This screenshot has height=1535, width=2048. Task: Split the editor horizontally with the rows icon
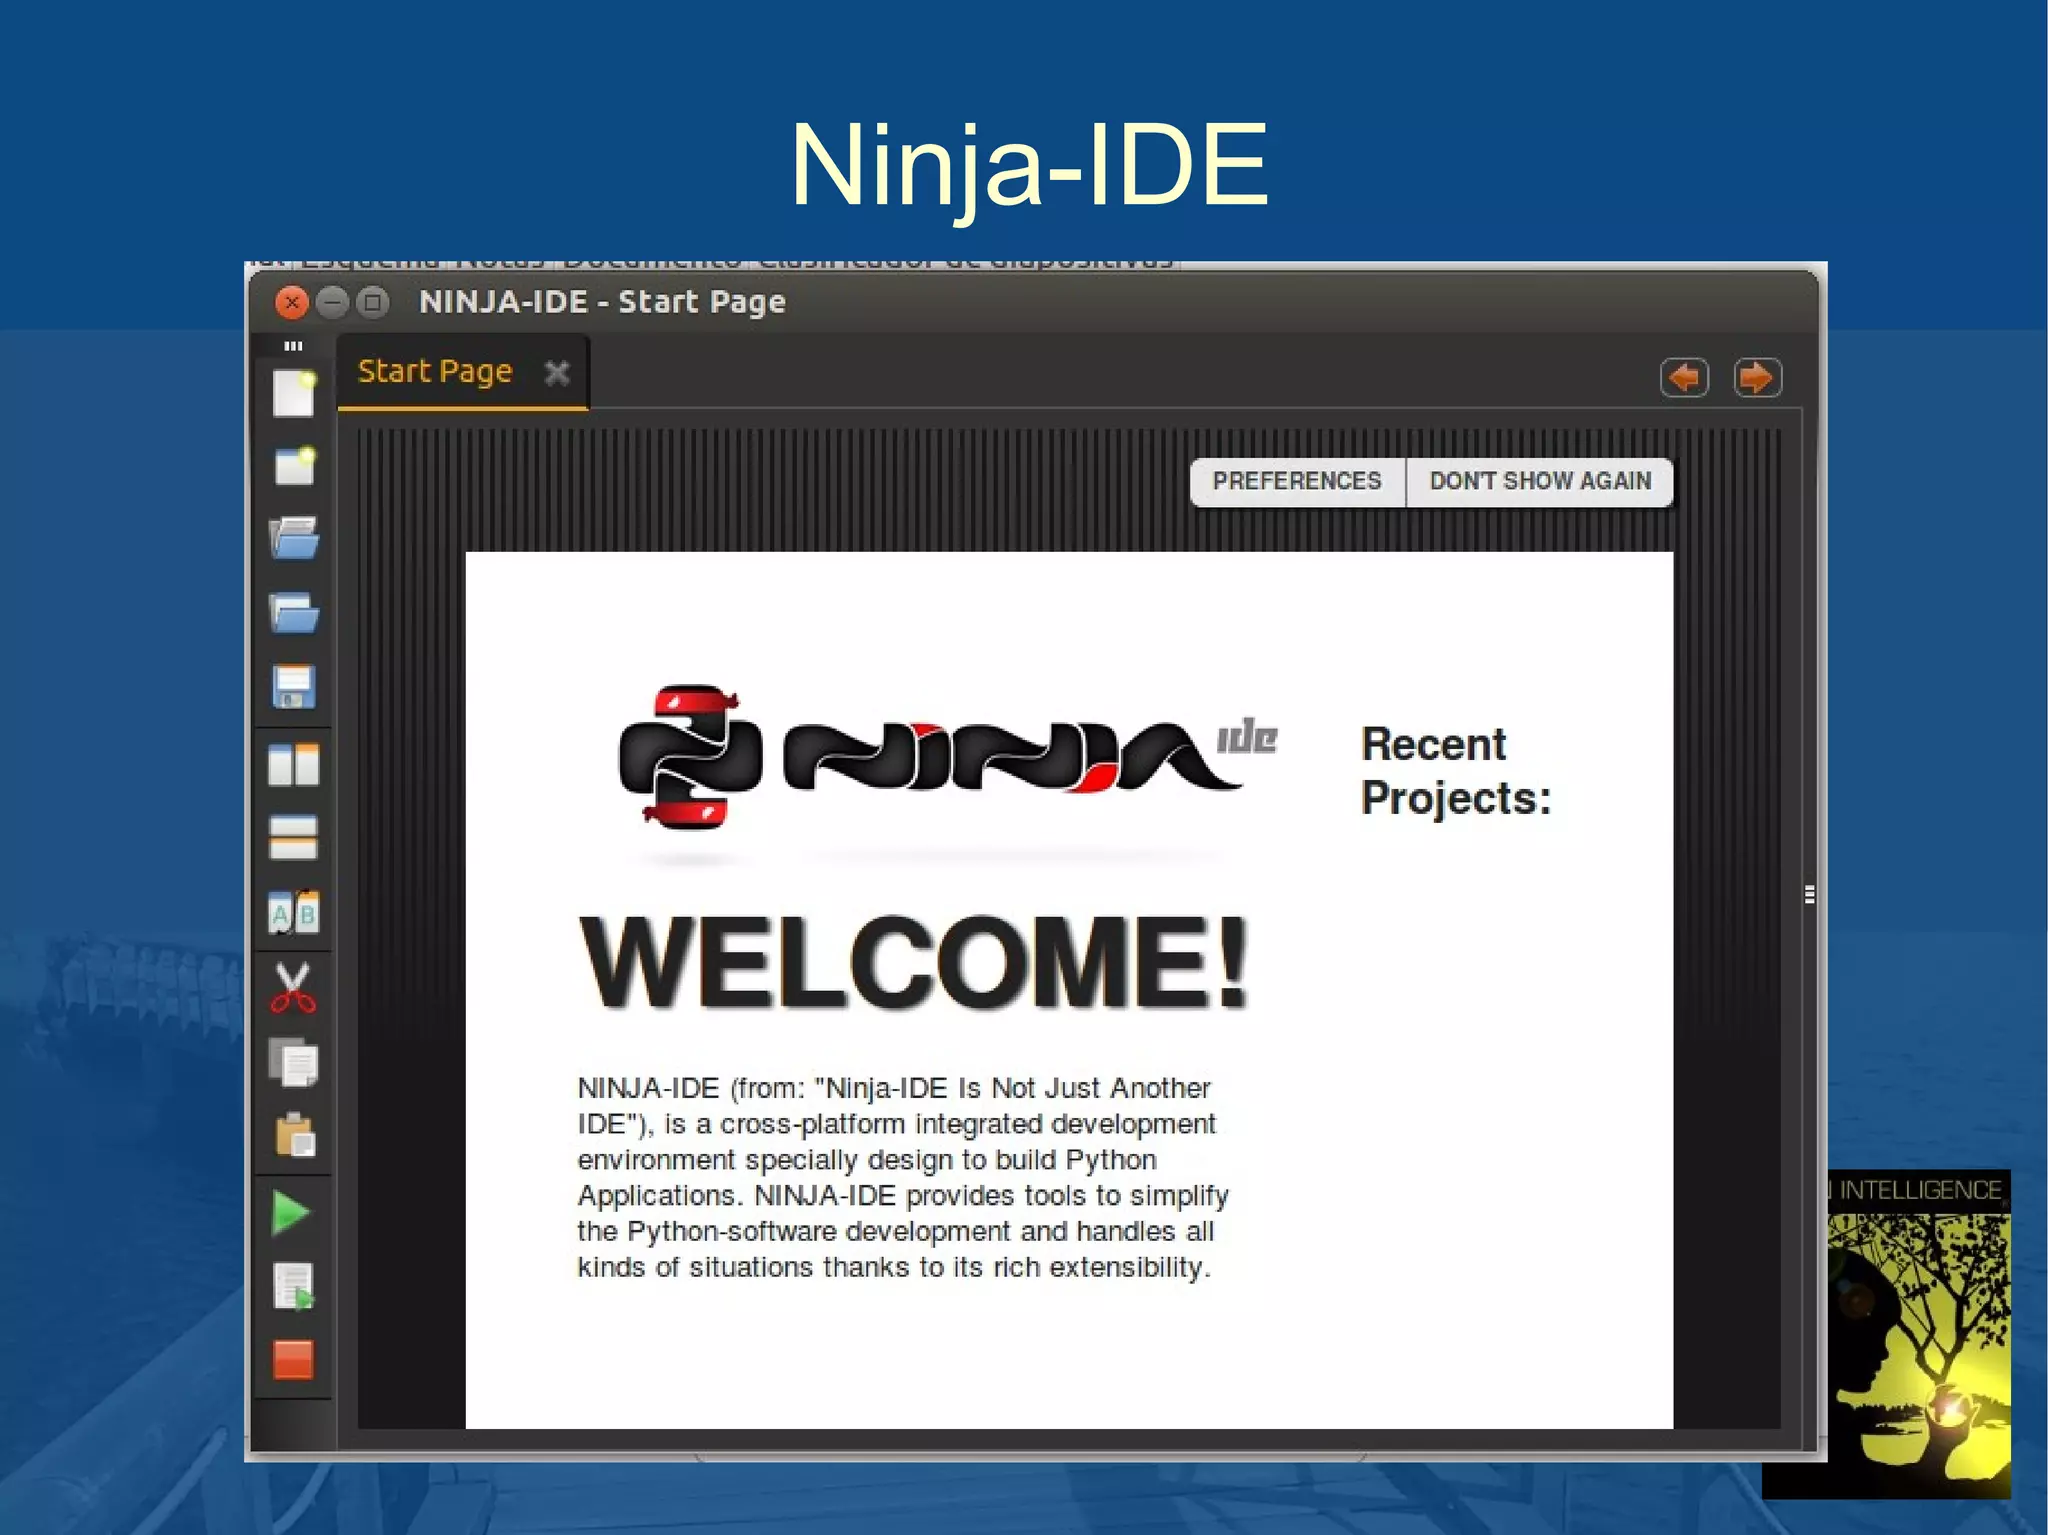[x=293, y=838]
